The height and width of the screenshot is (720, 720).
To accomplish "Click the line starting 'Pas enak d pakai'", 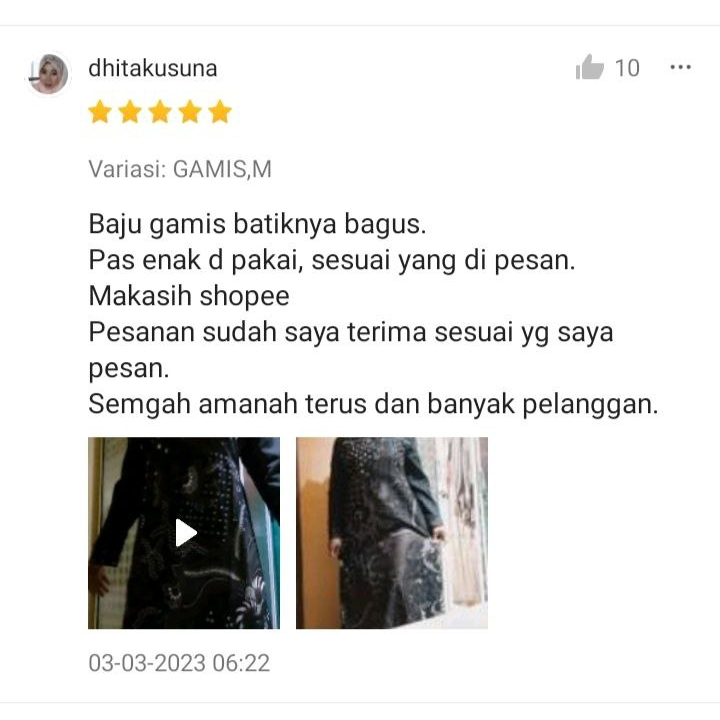I will click(x=332, y=260).
